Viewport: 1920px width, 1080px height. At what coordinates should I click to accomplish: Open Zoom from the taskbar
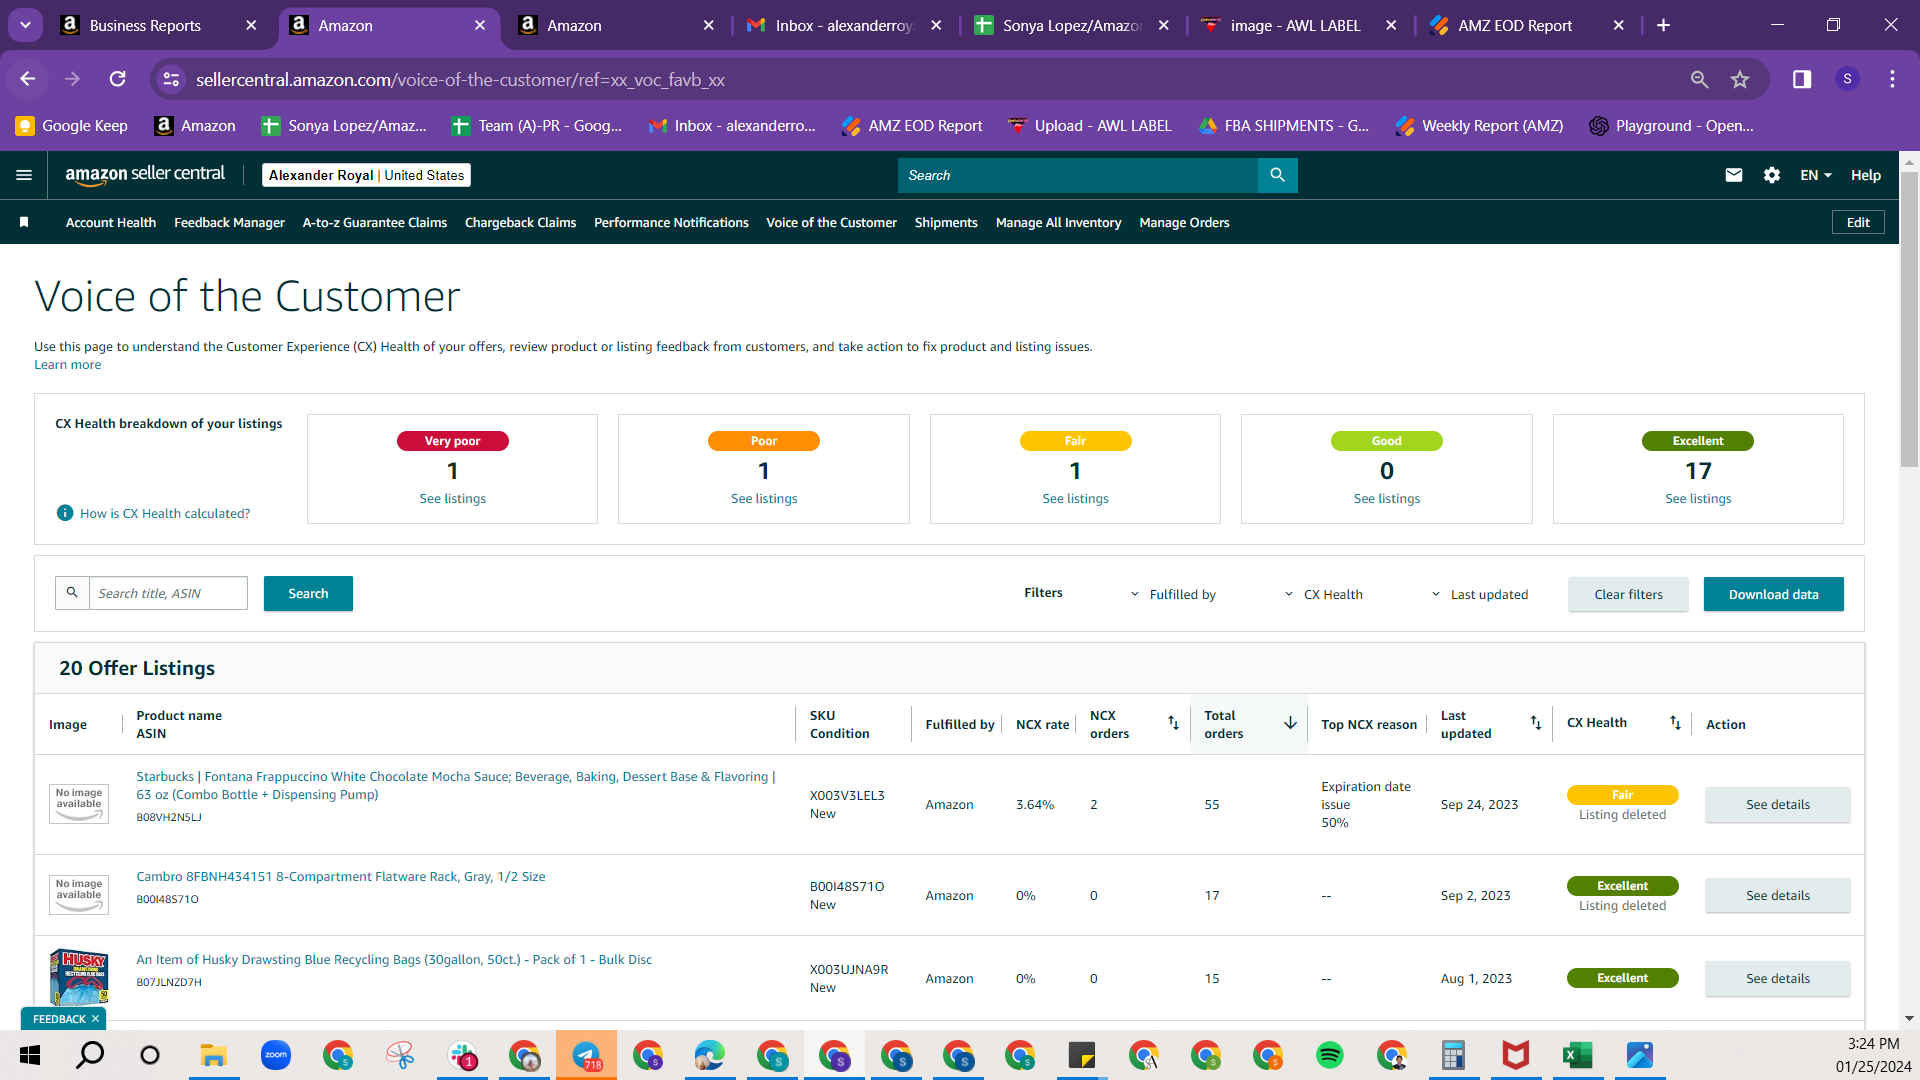[x=276, y=1055]
